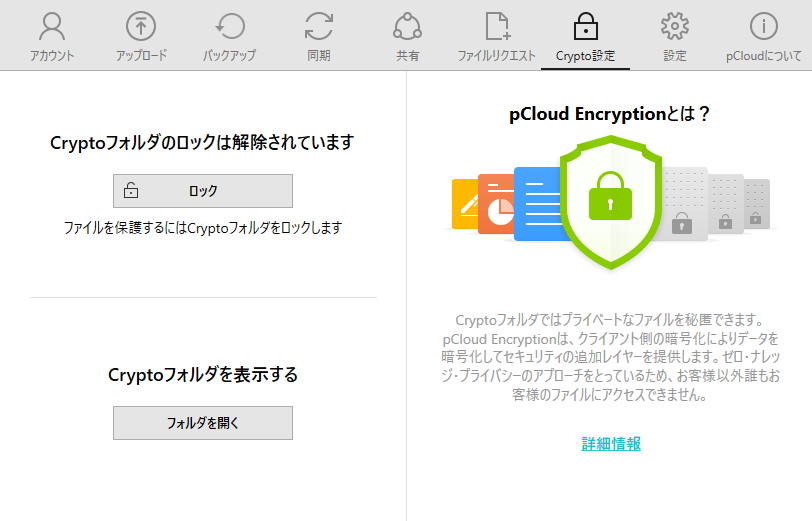The height and width of the screenshot is (521, 812).
Task: Click the pCloudについて info icon
Action: tap(764, 26)
